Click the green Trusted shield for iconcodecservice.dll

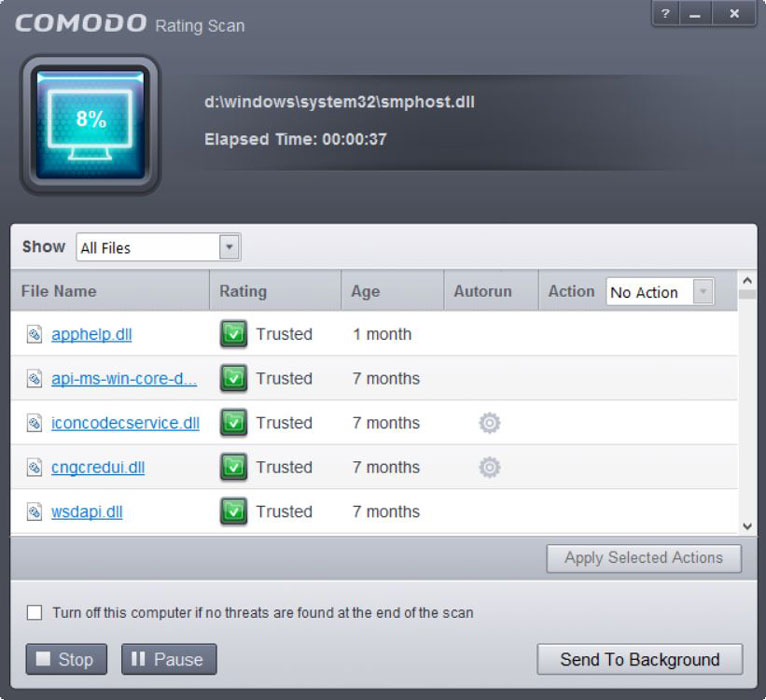tap(234, 423)
